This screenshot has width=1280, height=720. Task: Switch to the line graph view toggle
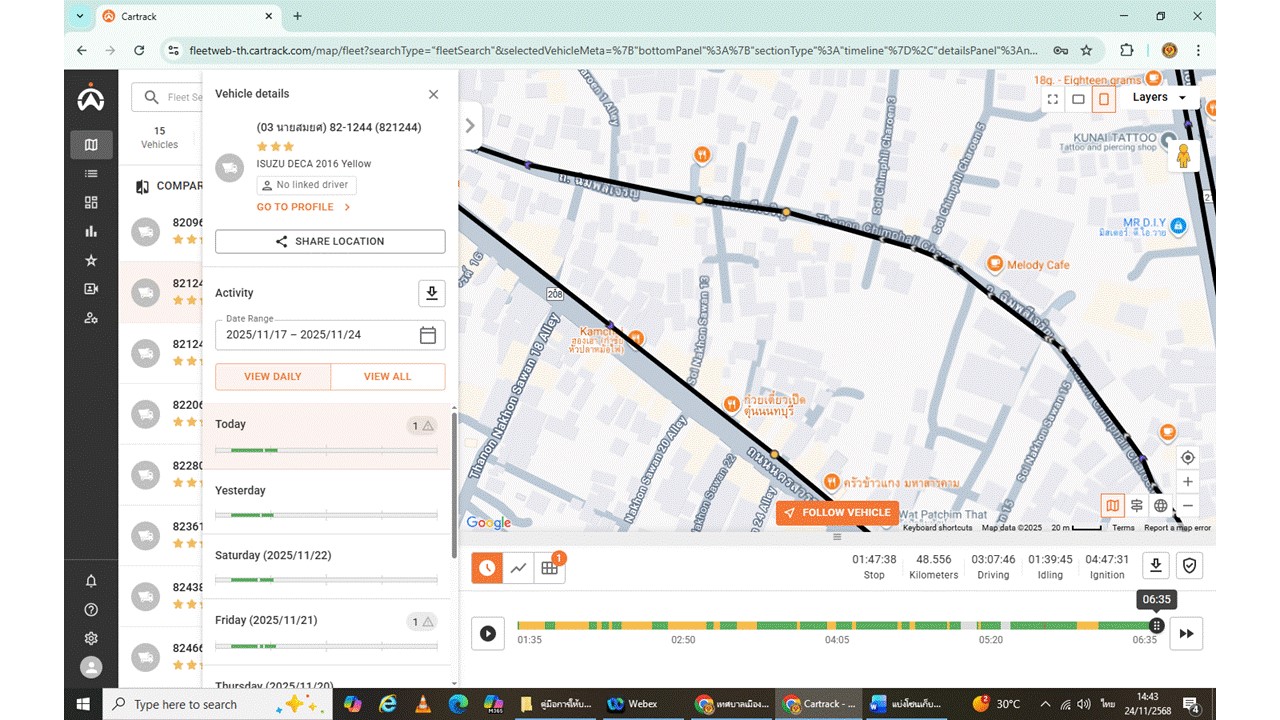tap(518, 568)
